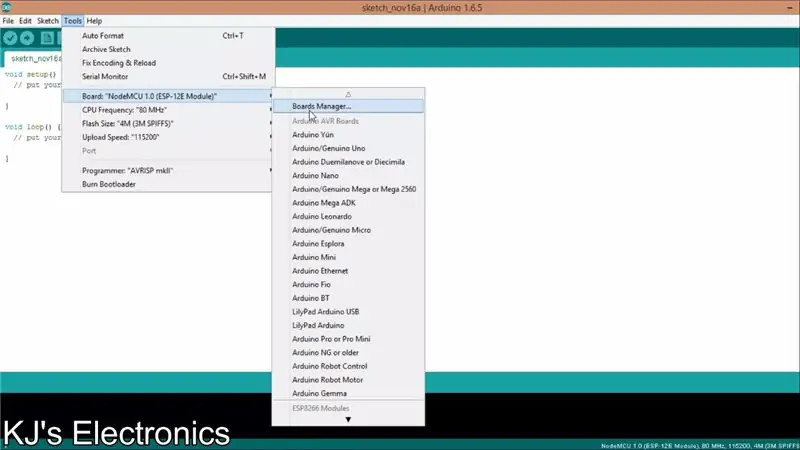This screenshot has width=800, height=450.
Task: Select Arduino Leonardo board
Action: pyautogui.click(x=348, y=216)
